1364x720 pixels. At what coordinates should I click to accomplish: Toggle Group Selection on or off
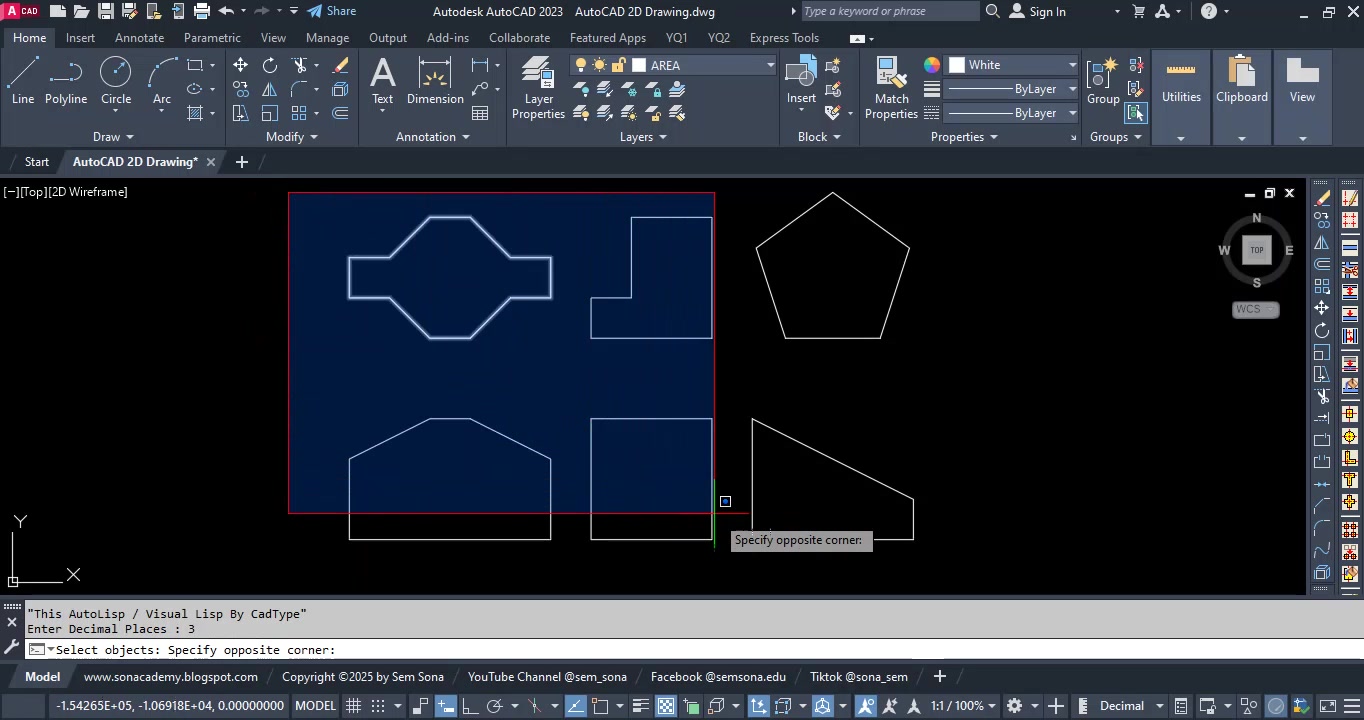pyautogui.click(x=1135, y=113)
